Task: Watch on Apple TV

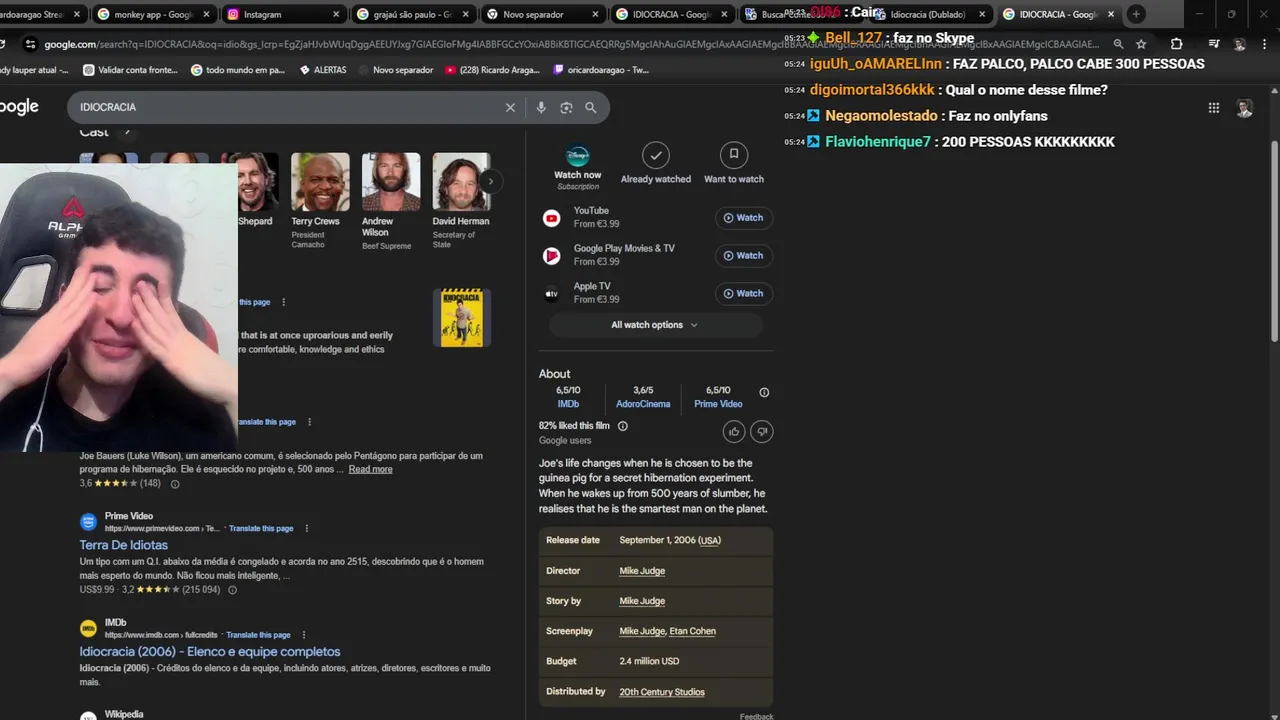Action: pos(743,294)
